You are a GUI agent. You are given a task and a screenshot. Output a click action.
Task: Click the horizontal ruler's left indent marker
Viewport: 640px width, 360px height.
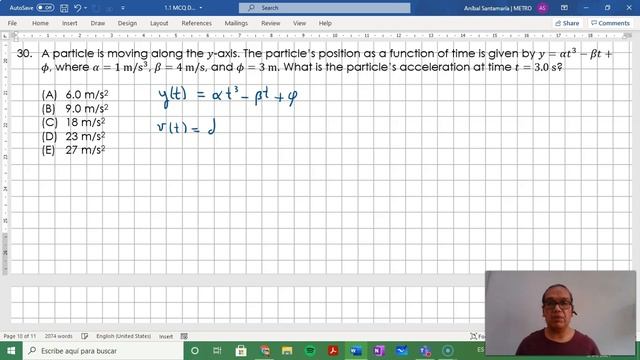(15, 36)
